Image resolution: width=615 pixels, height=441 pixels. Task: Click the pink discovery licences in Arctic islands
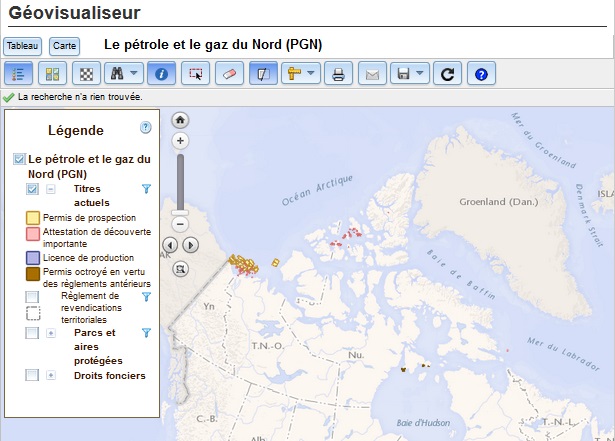346,237
